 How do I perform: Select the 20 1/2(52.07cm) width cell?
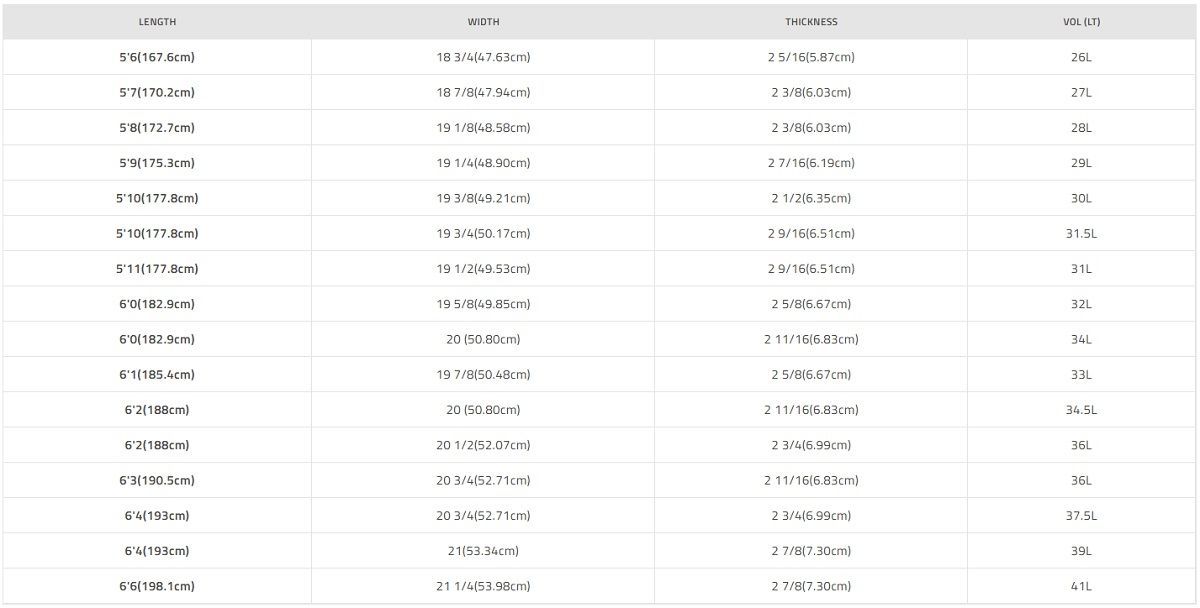coord(483,445)
